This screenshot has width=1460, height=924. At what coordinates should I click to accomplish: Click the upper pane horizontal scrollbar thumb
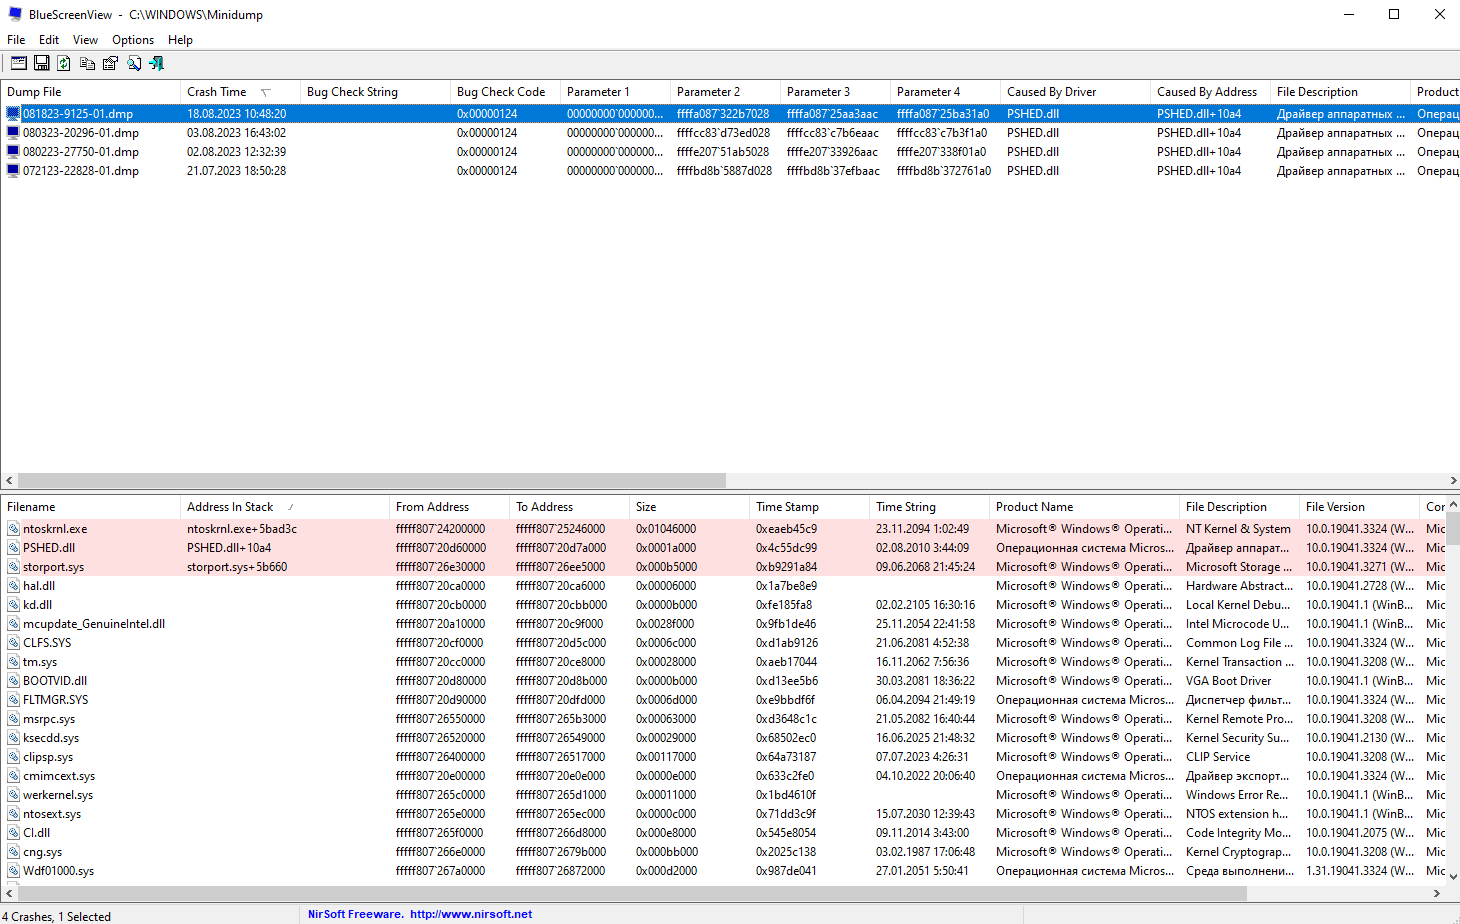372,480
